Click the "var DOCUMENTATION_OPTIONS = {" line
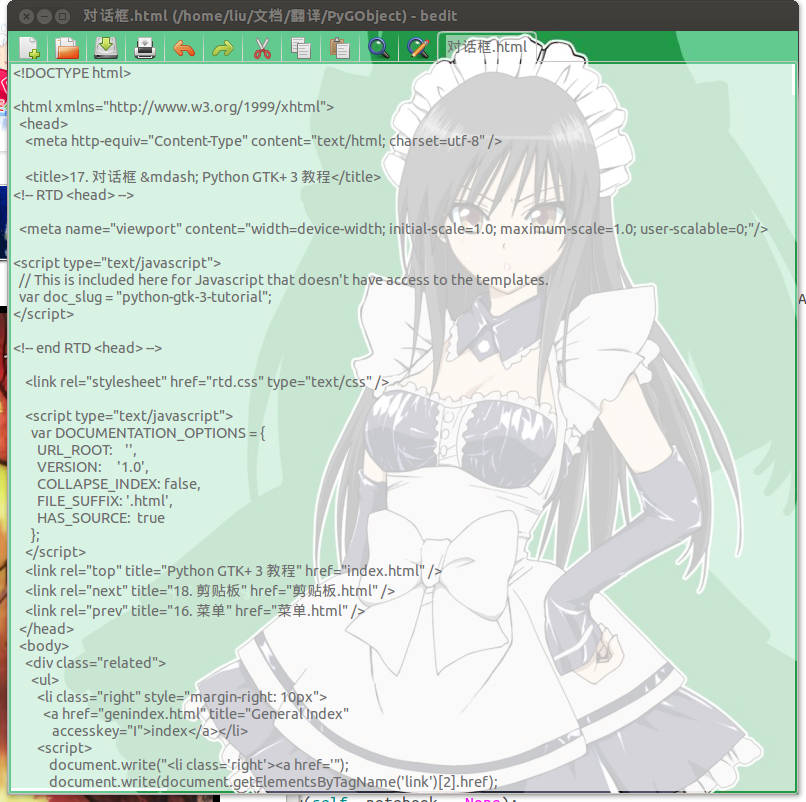Screen dimensions: 806x802 (x=148, y=433)
